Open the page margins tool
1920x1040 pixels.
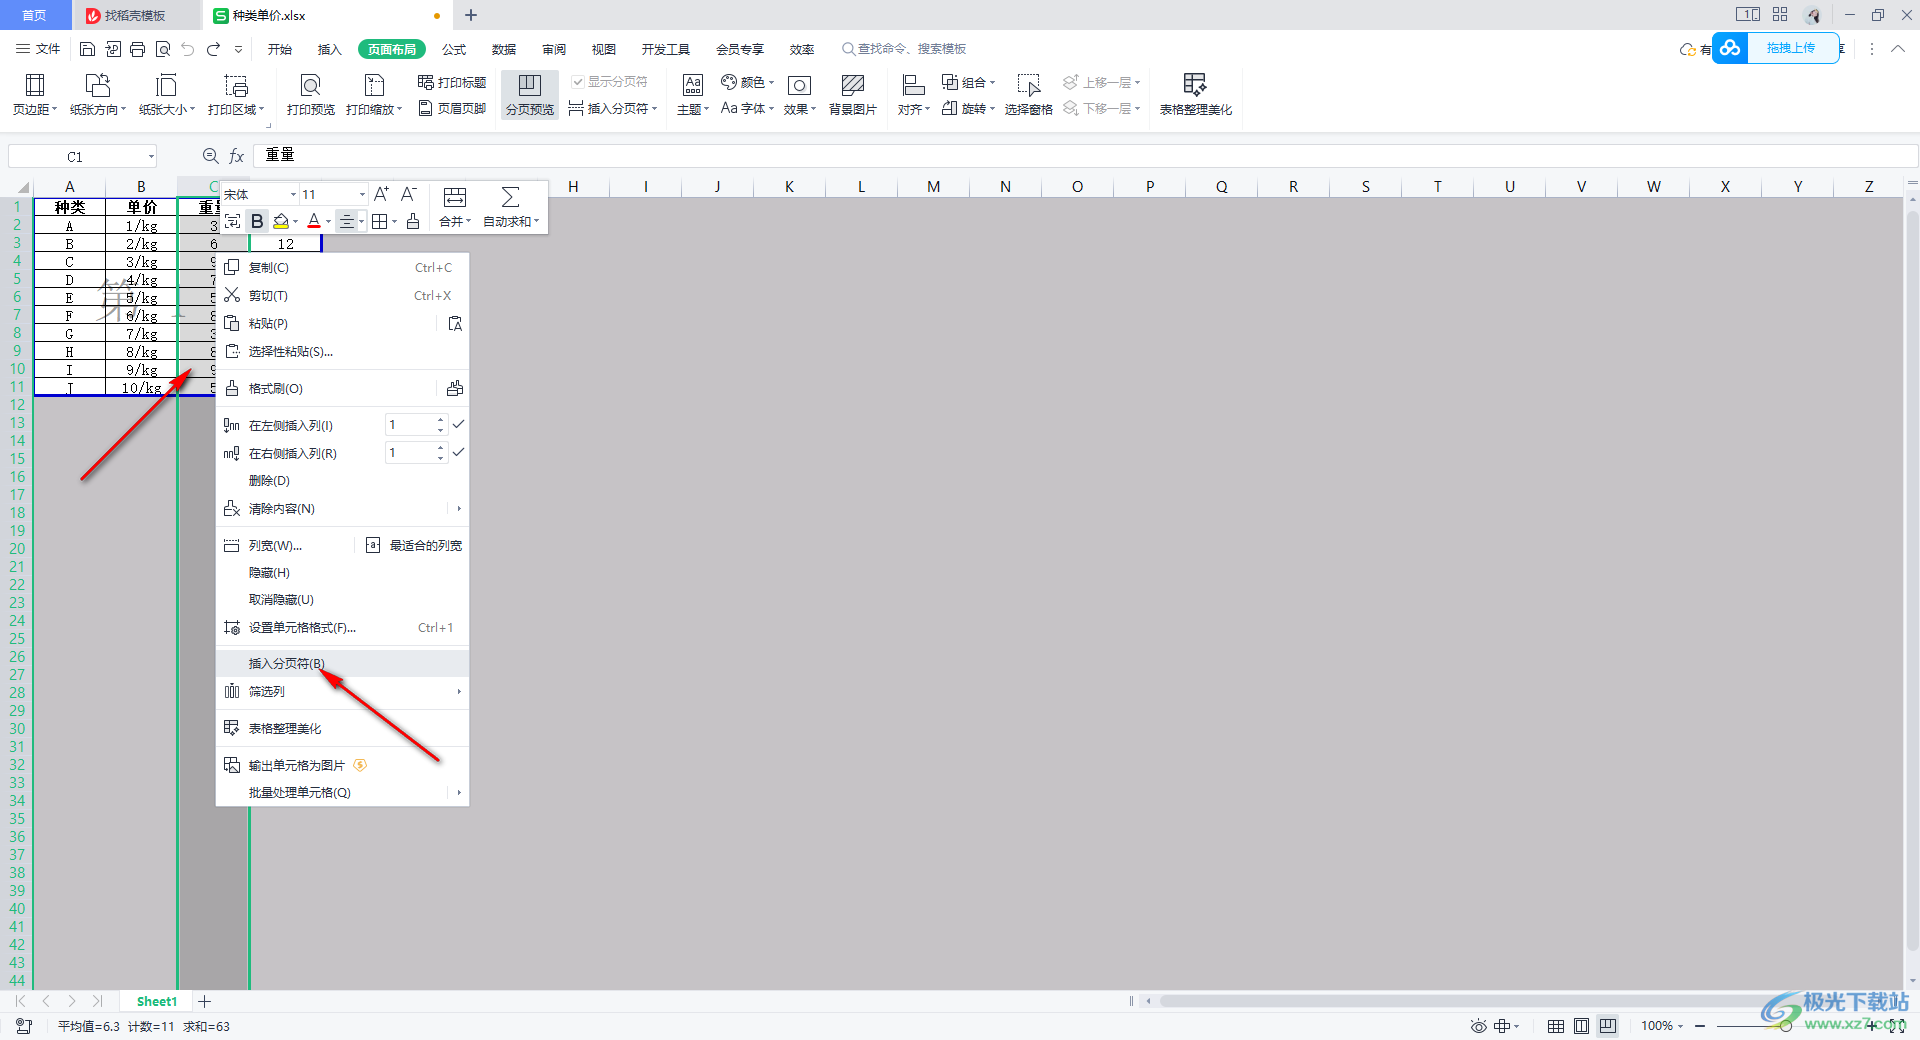[x=35, y=95]
